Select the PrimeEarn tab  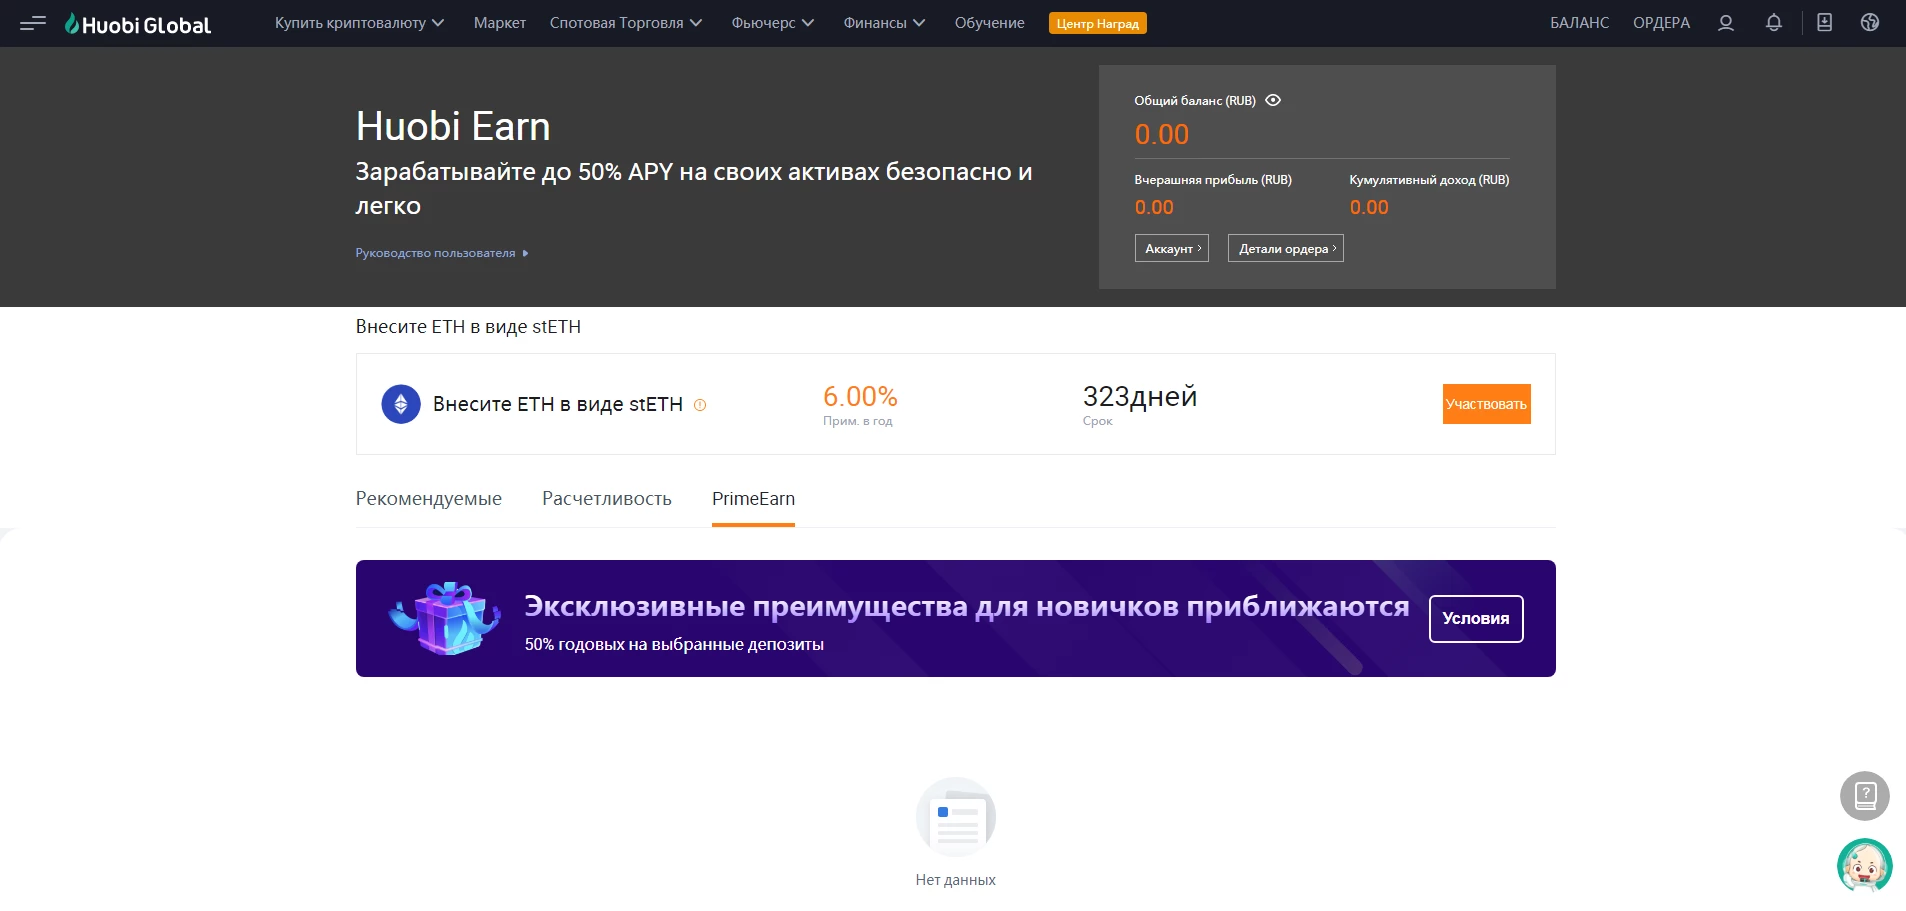pos(753,498)
